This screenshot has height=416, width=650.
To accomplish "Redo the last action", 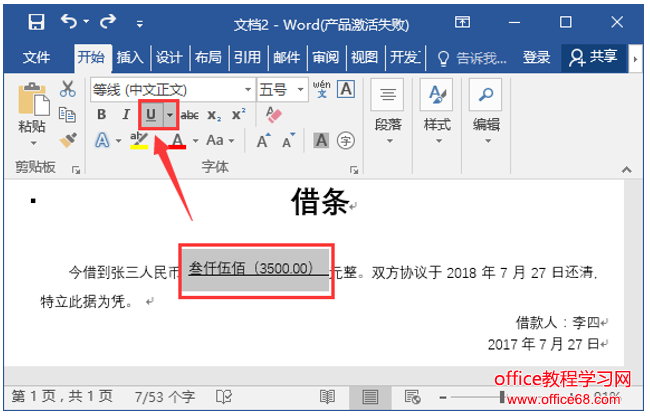I will [108, 21].
